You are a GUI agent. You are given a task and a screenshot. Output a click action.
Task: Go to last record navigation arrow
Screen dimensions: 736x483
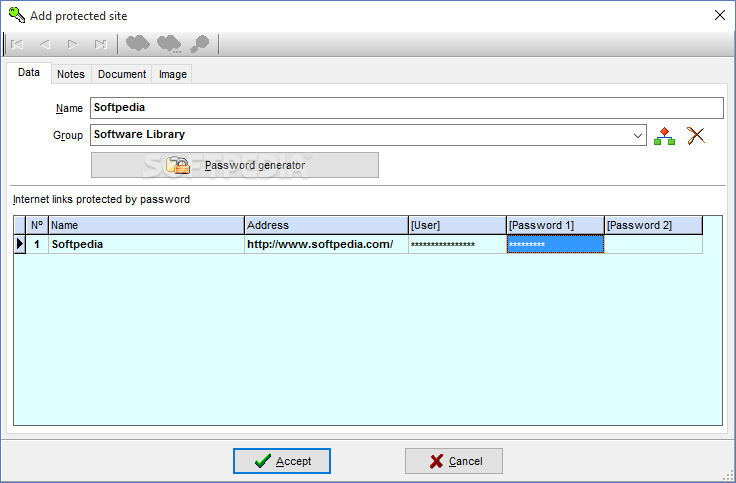(100, 44)
